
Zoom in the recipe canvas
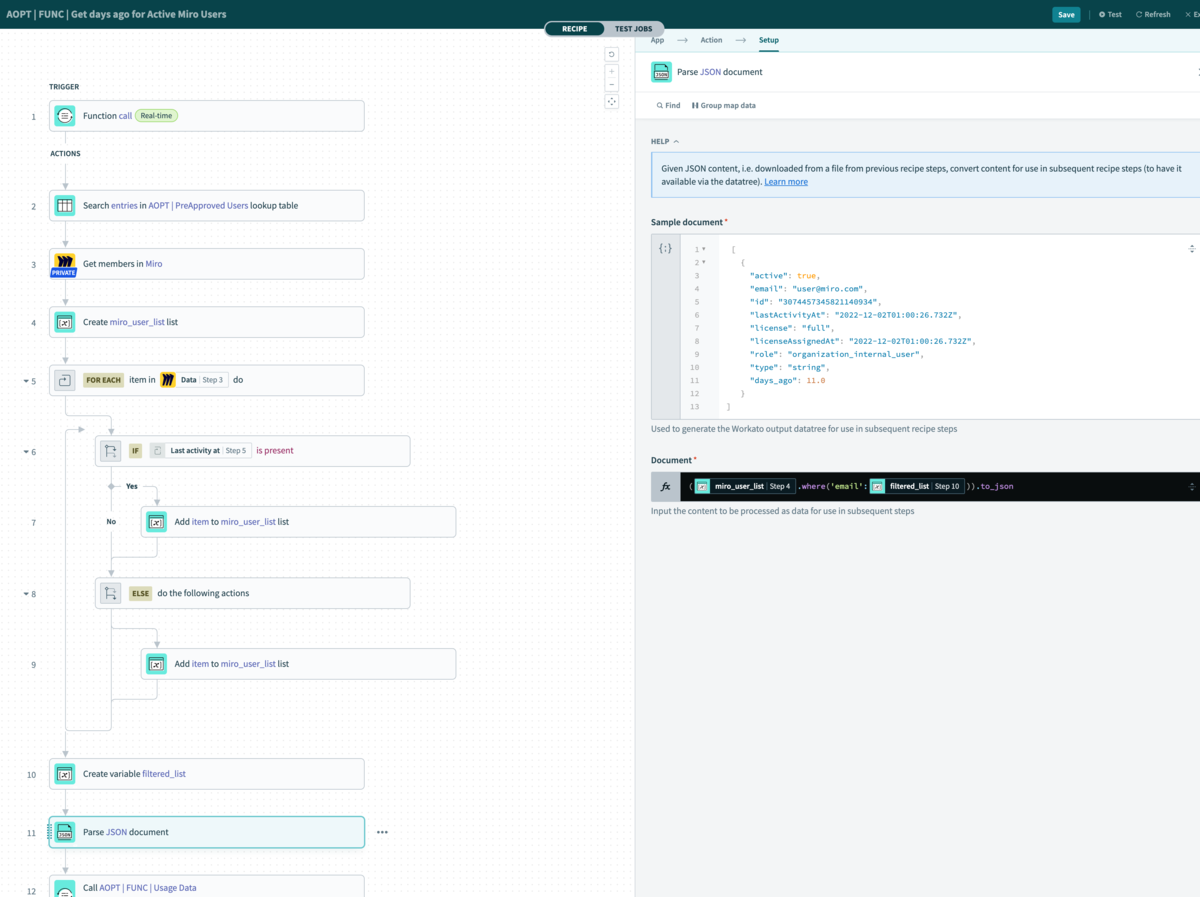tap(611, 71)
